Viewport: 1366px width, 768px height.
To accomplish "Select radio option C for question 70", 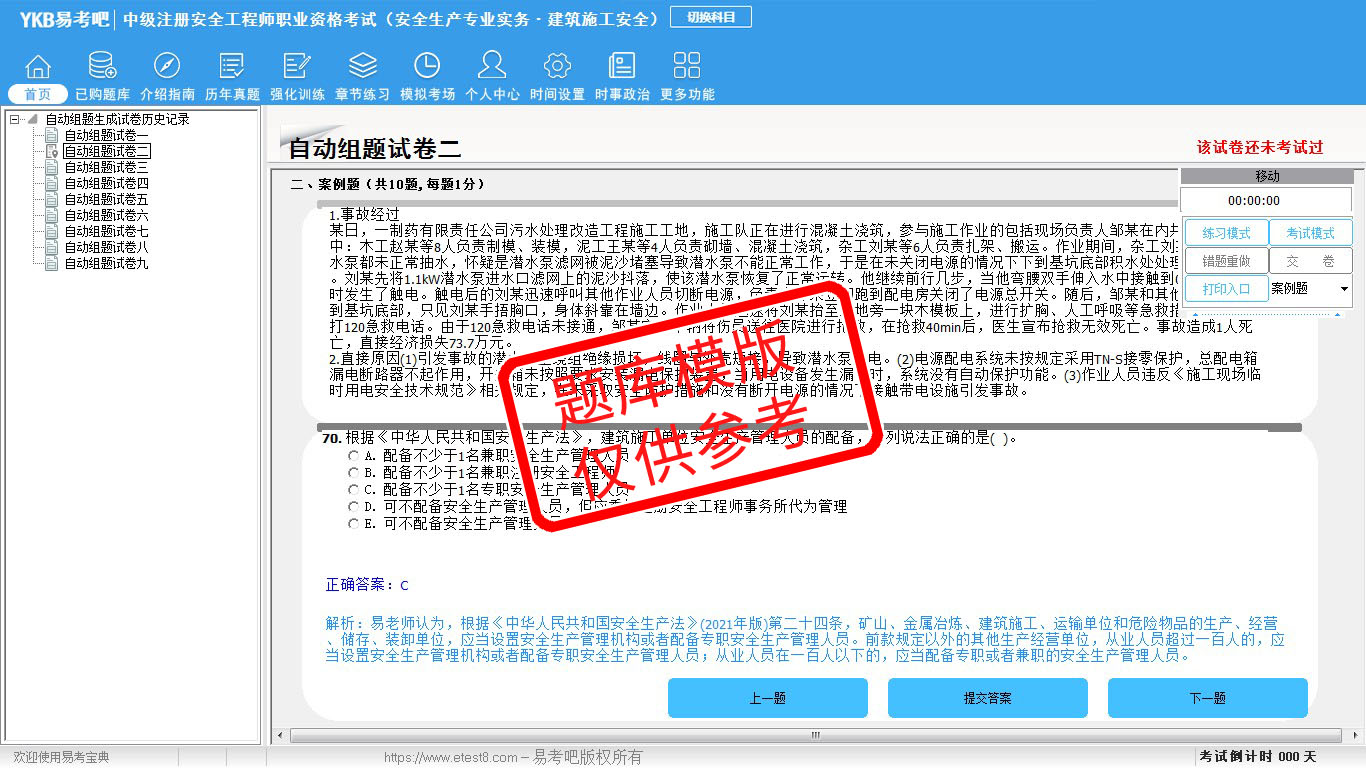I will (353, 490).
